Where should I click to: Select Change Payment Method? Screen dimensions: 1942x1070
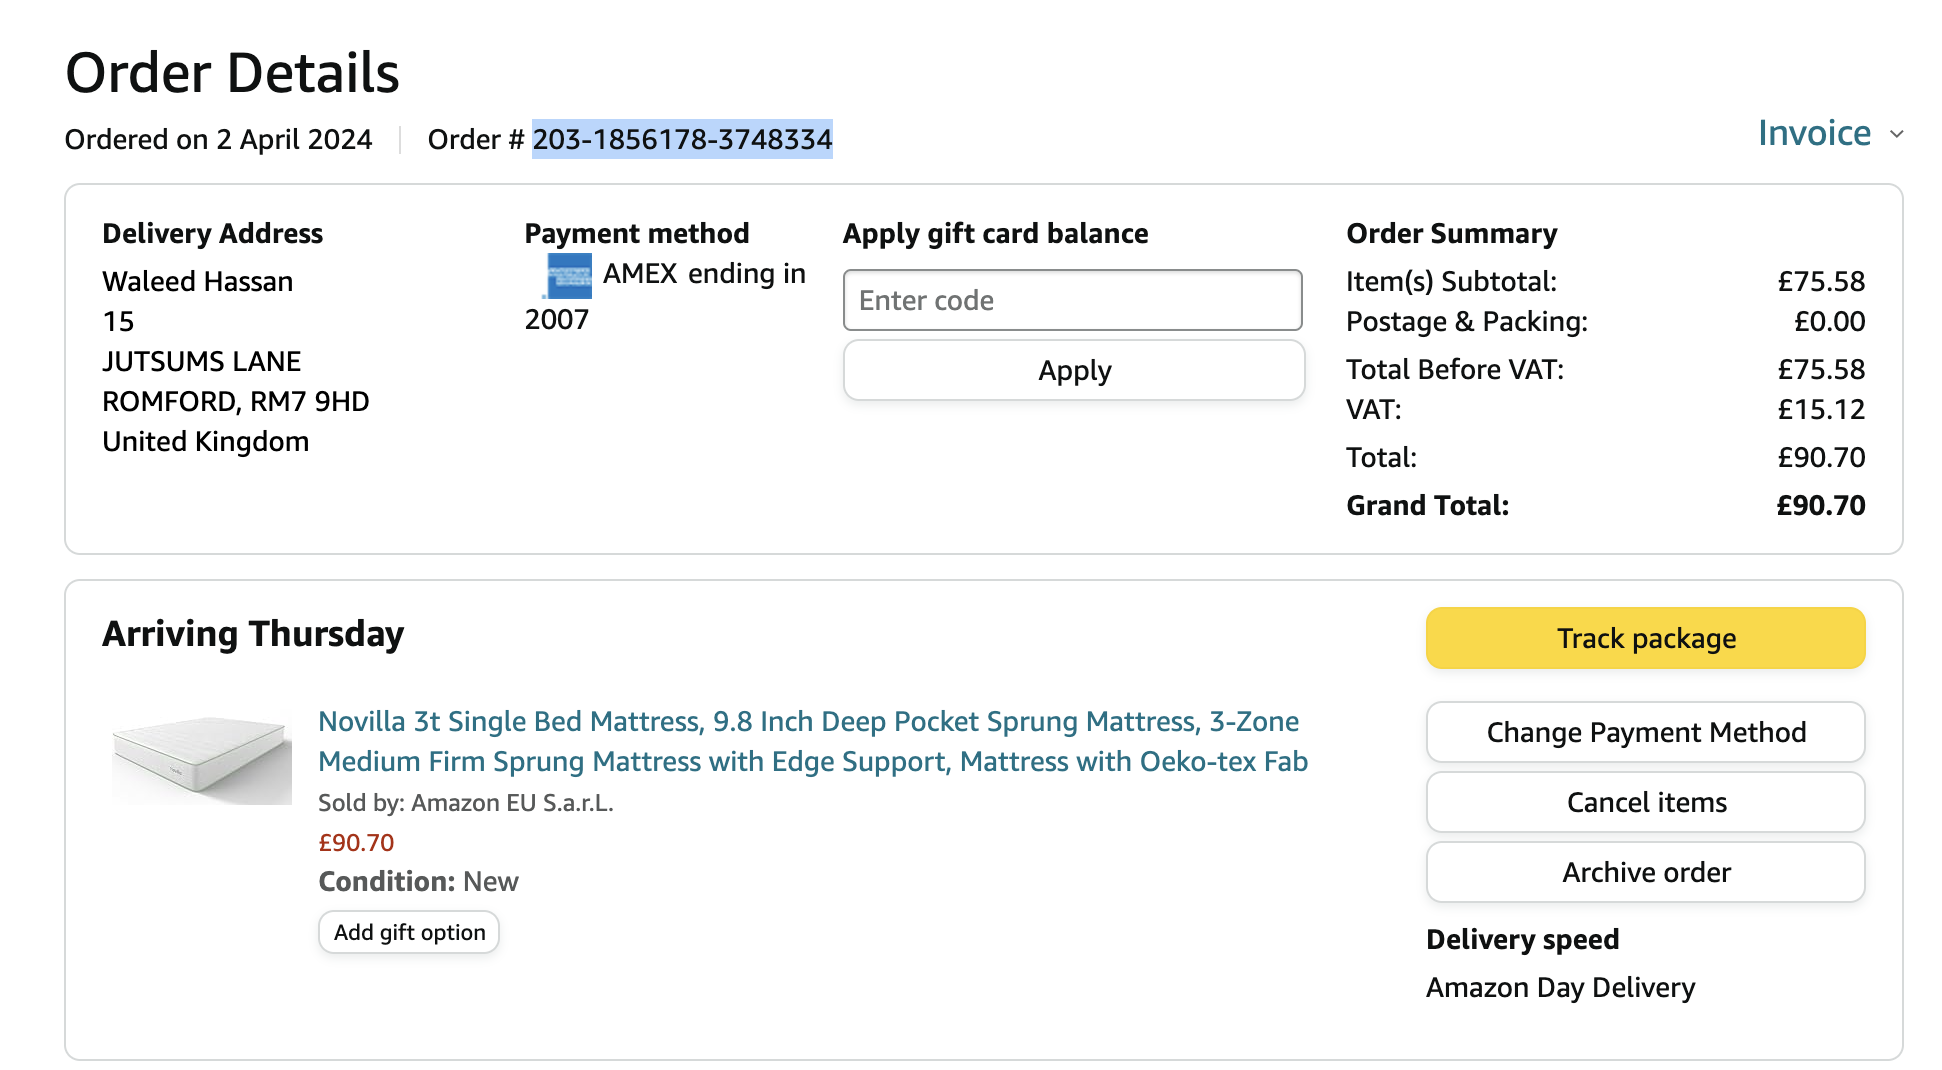coord(1645,732)
